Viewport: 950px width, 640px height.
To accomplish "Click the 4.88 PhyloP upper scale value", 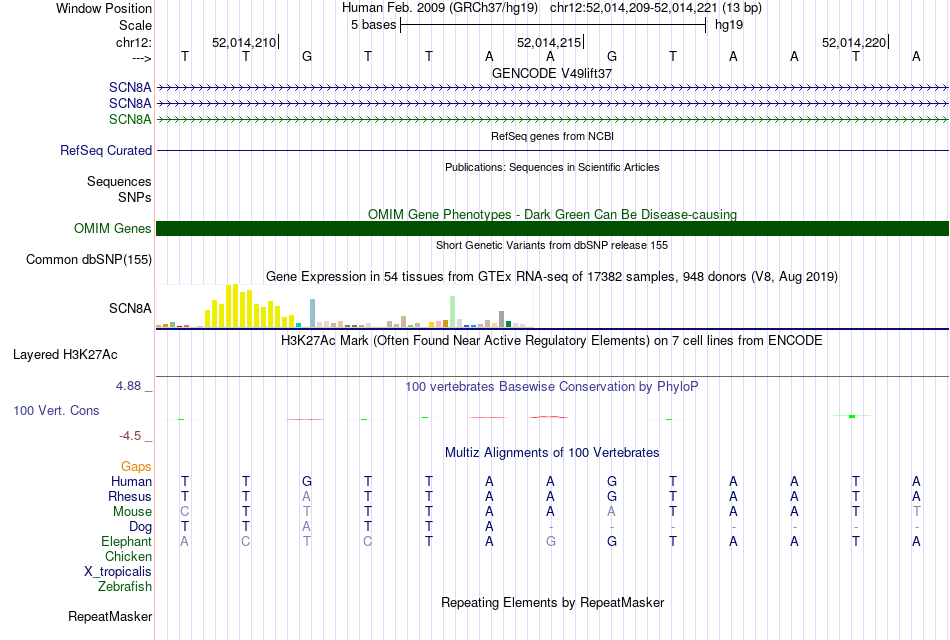I will tap(128, 385).
